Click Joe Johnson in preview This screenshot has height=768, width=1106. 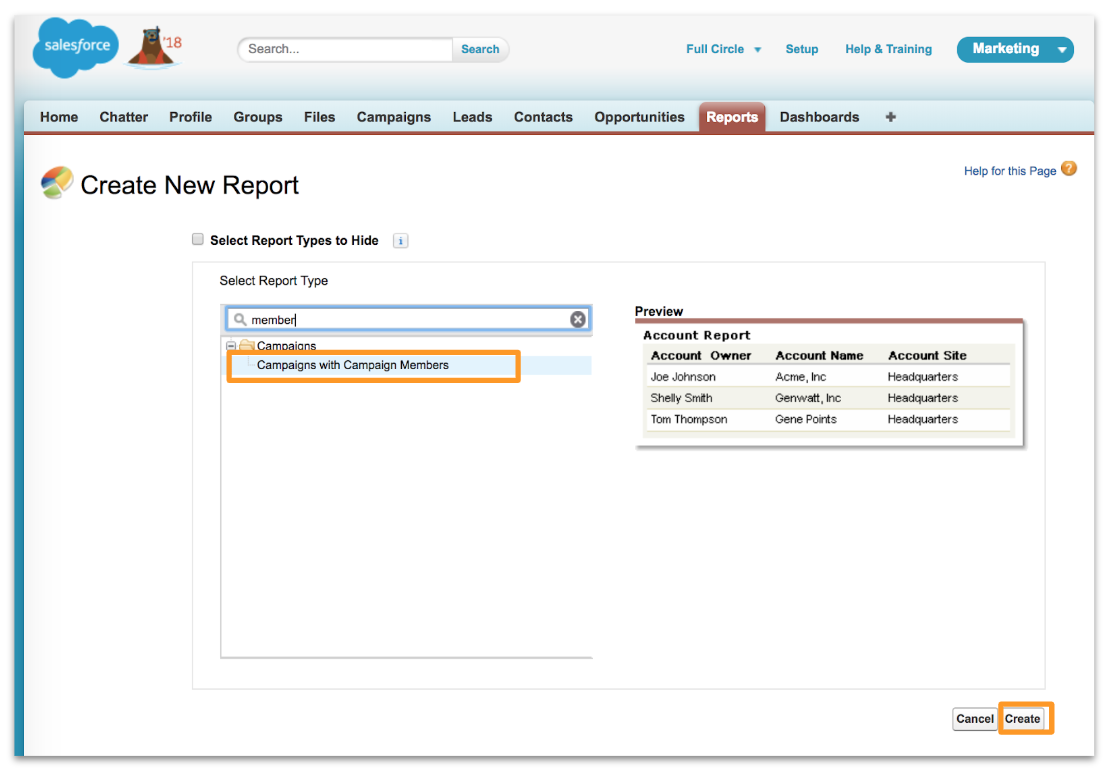(x=683, y=377)
